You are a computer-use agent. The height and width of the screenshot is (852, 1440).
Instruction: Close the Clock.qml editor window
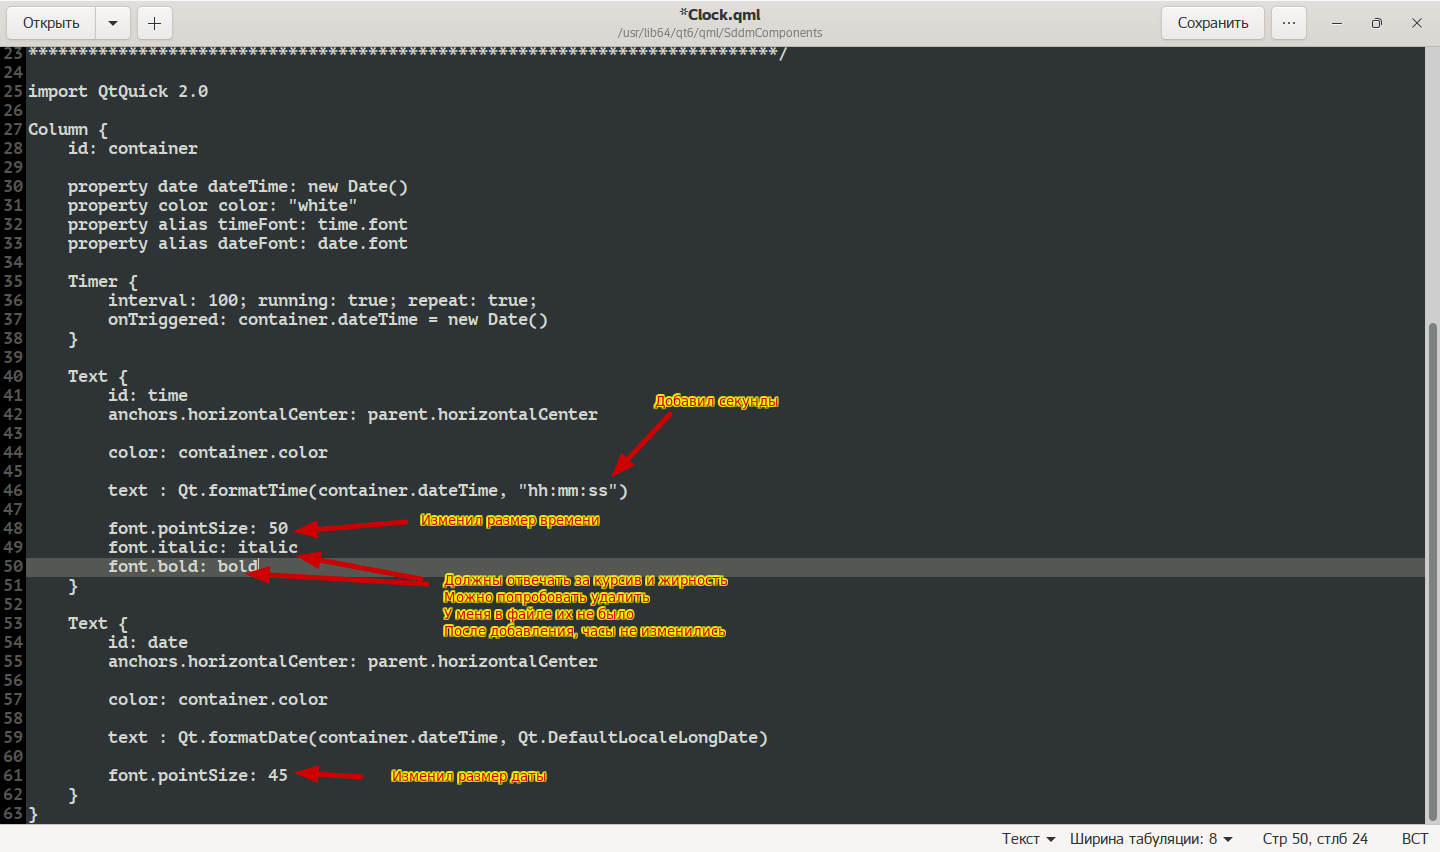pos(1417,23)
